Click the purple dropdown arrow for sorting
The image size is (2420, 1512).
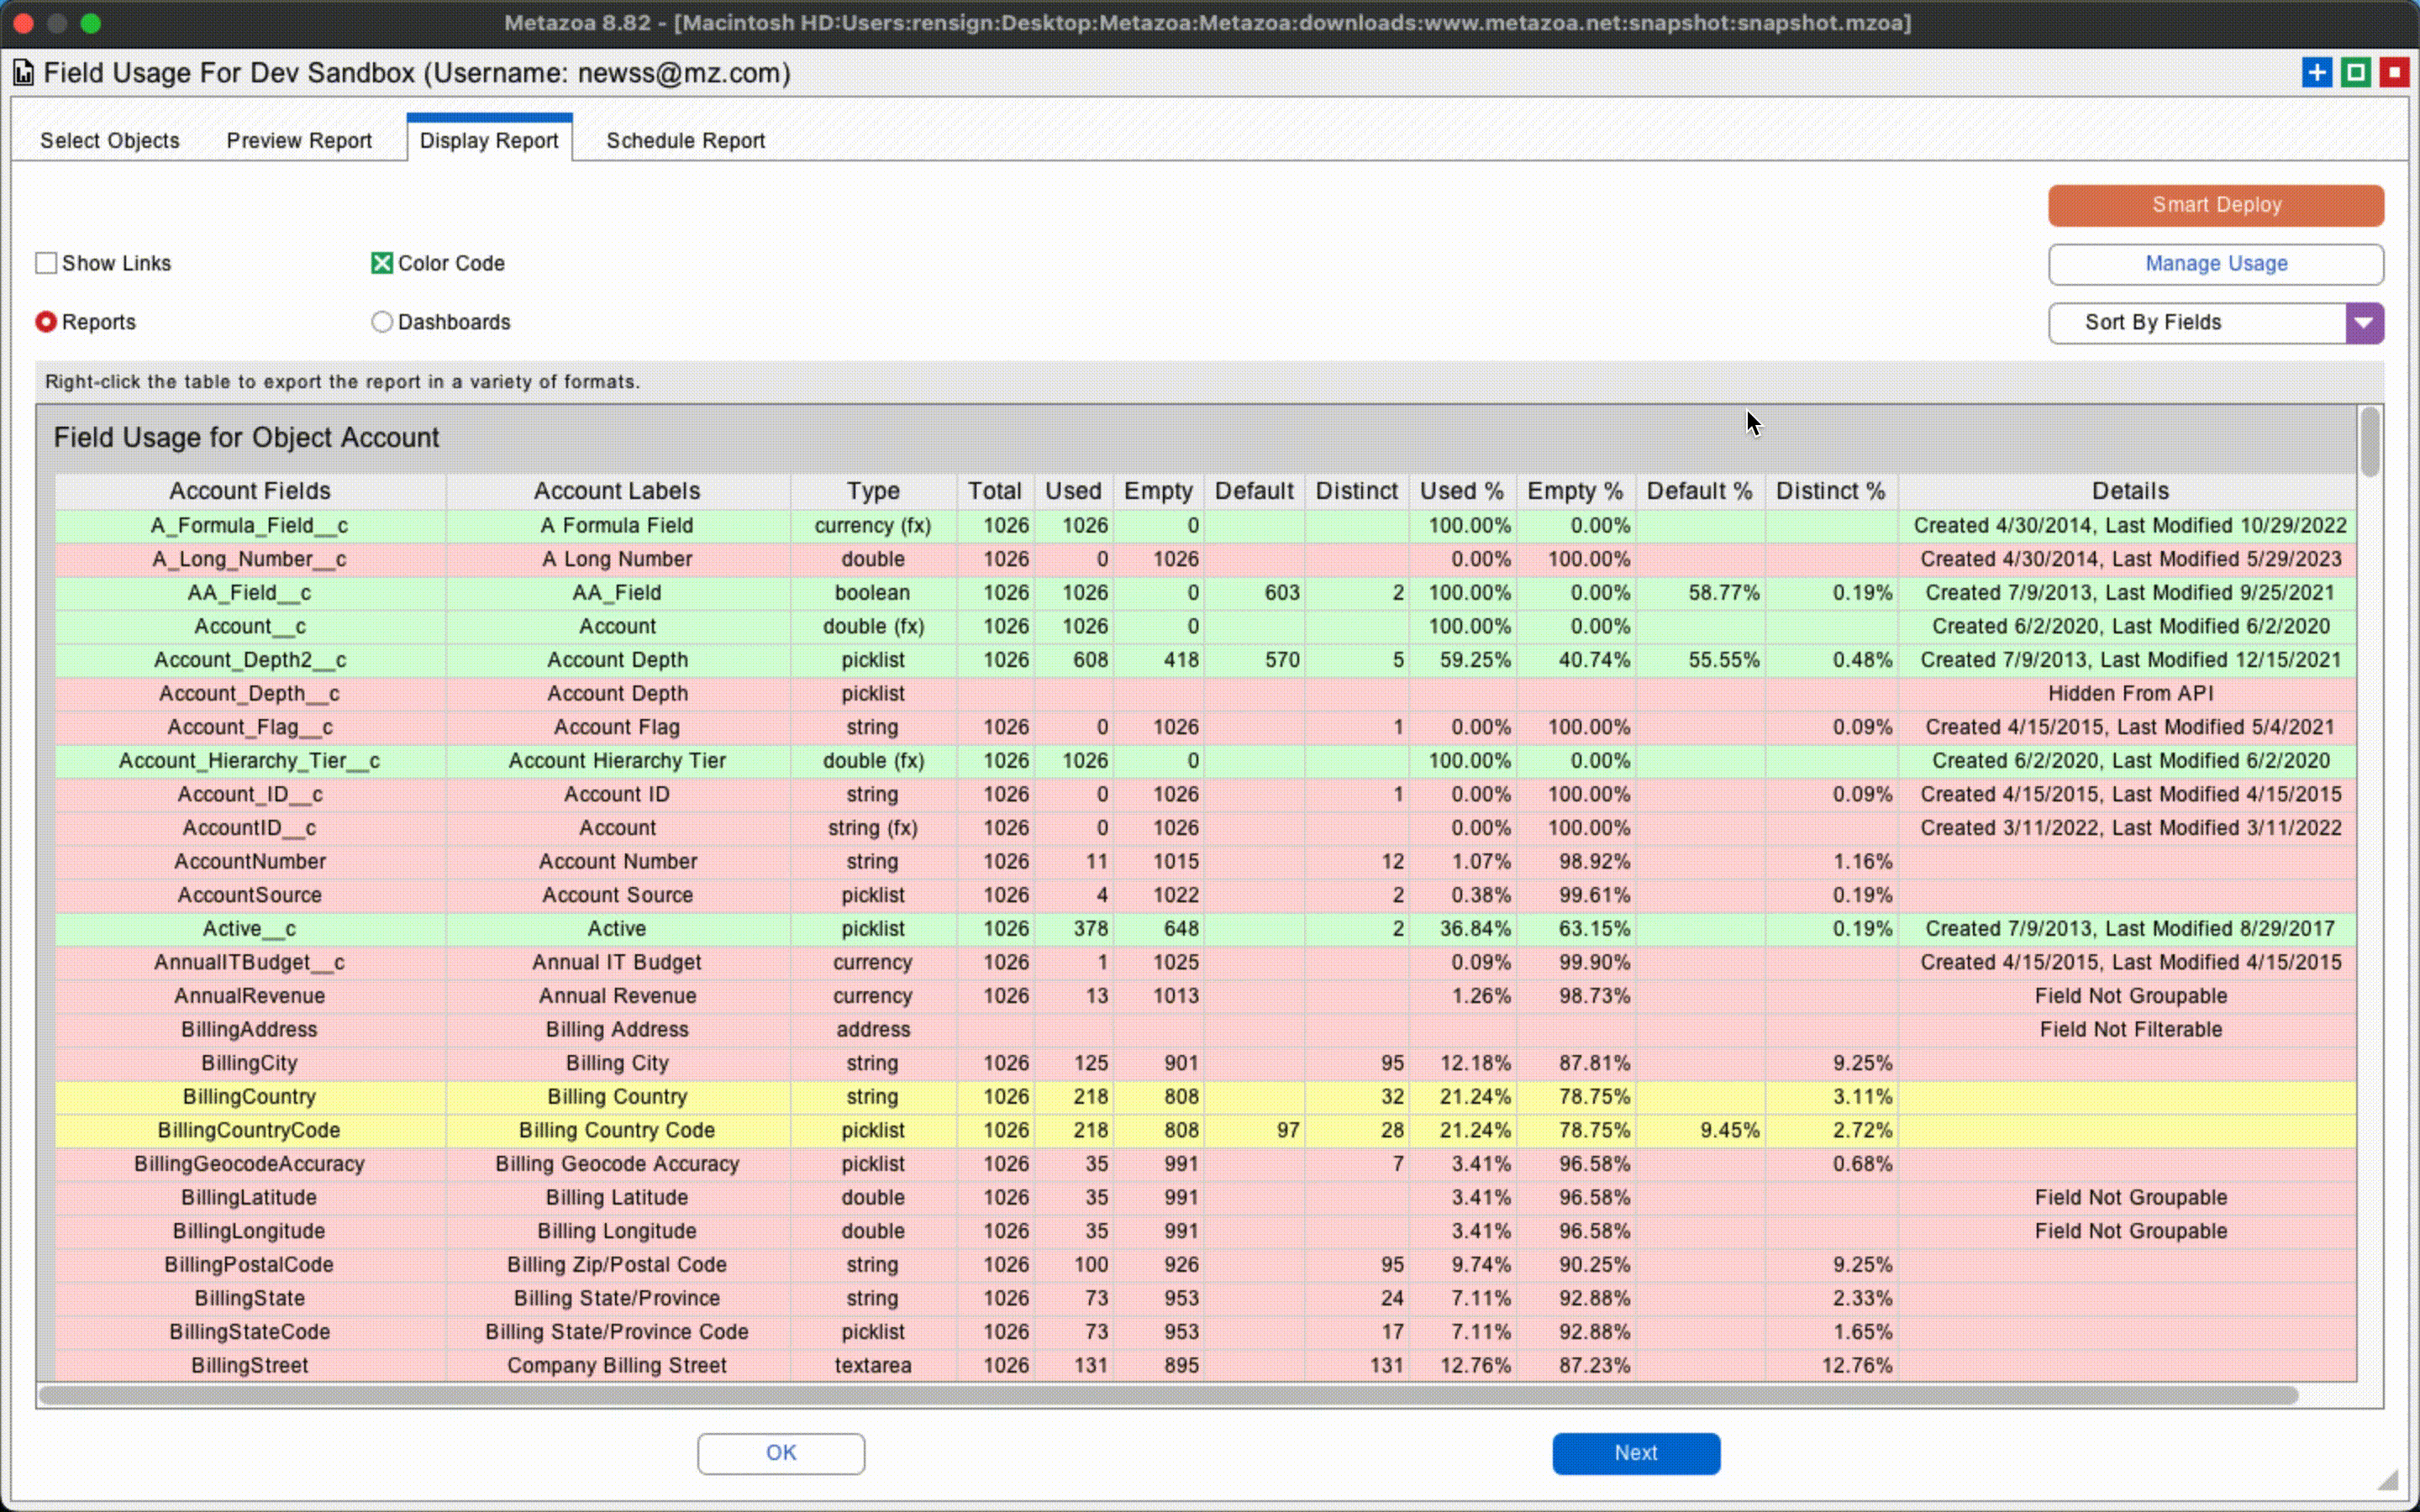pyautogui.click(x=2364, y=323)
